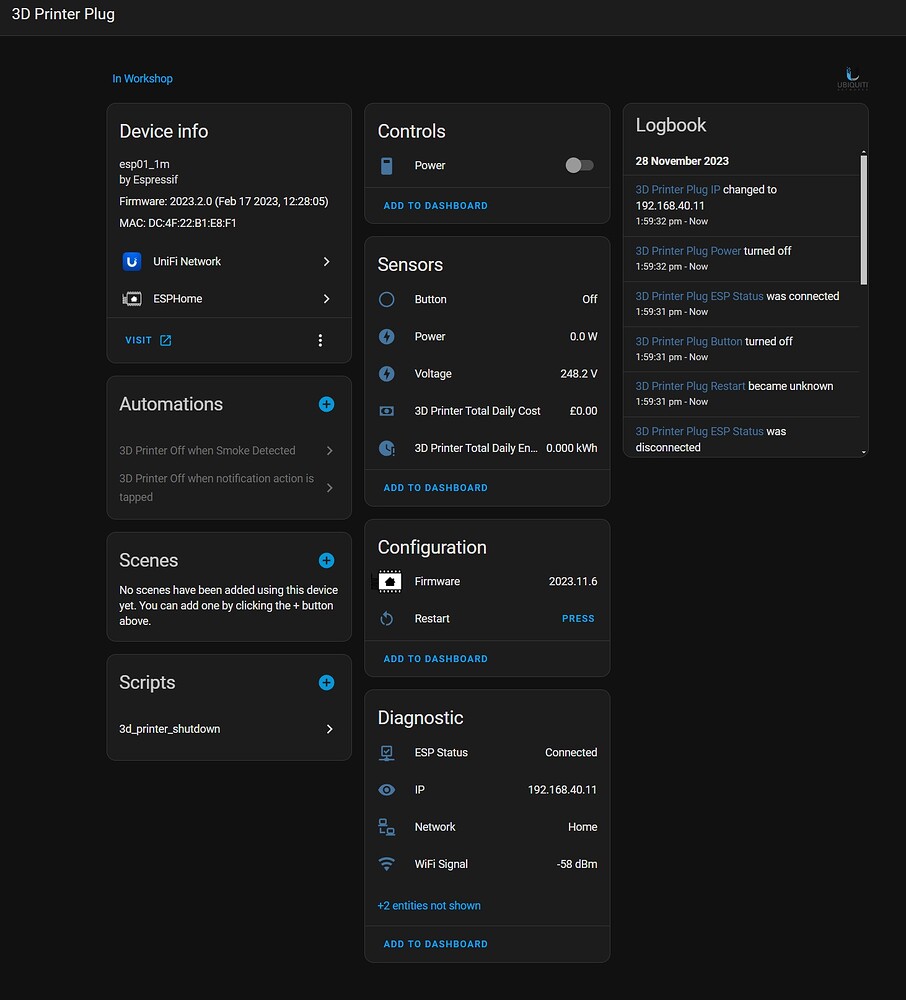Expand the 3d_printer_shutdown script
The width and height of the screenshot is (906, 1000).
328,729
